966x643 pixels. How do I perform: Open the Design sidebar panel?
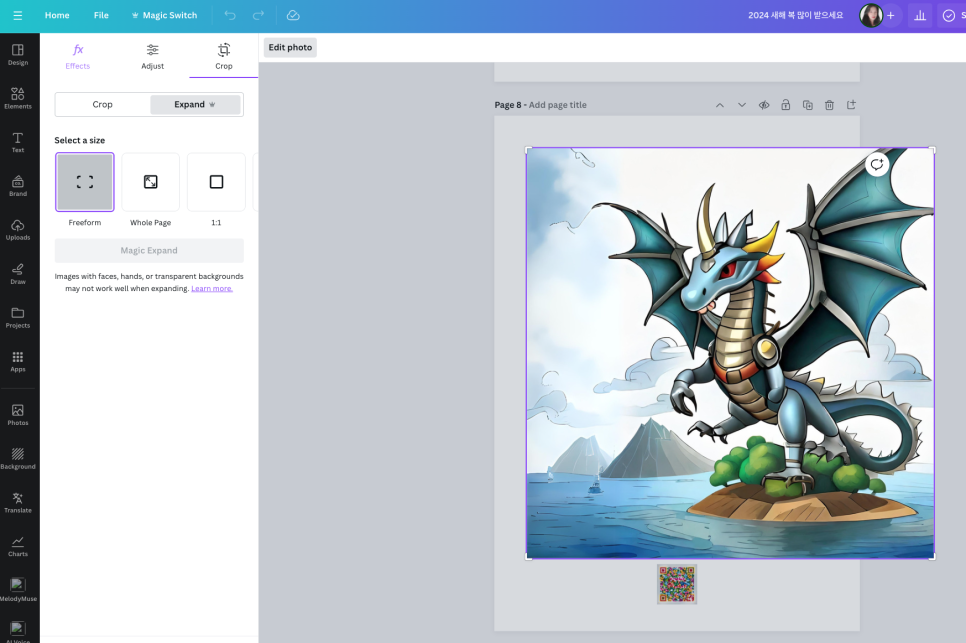(x=18, y=55)
